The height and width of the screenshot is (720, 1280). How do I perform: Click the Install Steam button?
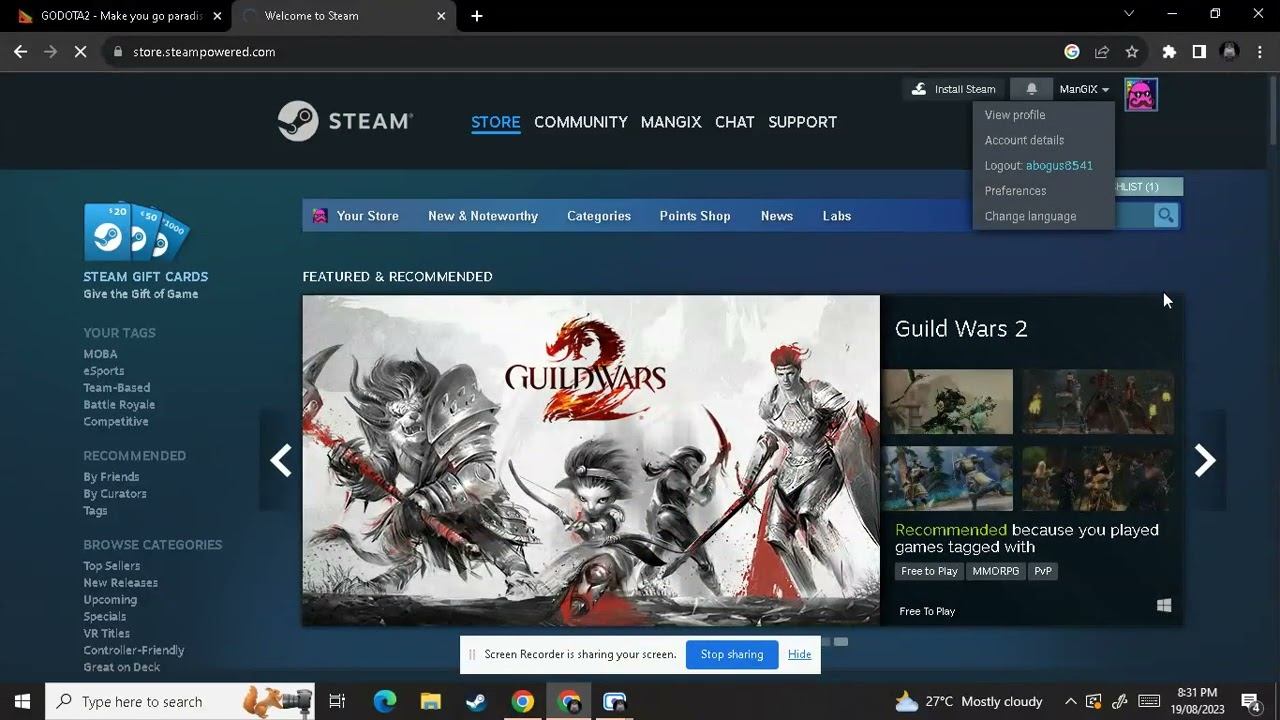point(953,89)
